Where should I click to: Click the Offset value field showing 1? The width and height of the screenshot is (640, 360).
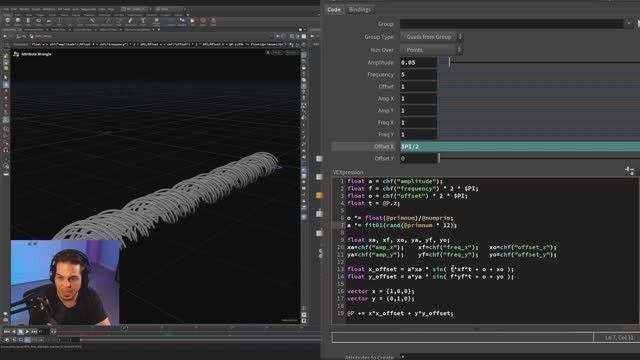point(418,87)
